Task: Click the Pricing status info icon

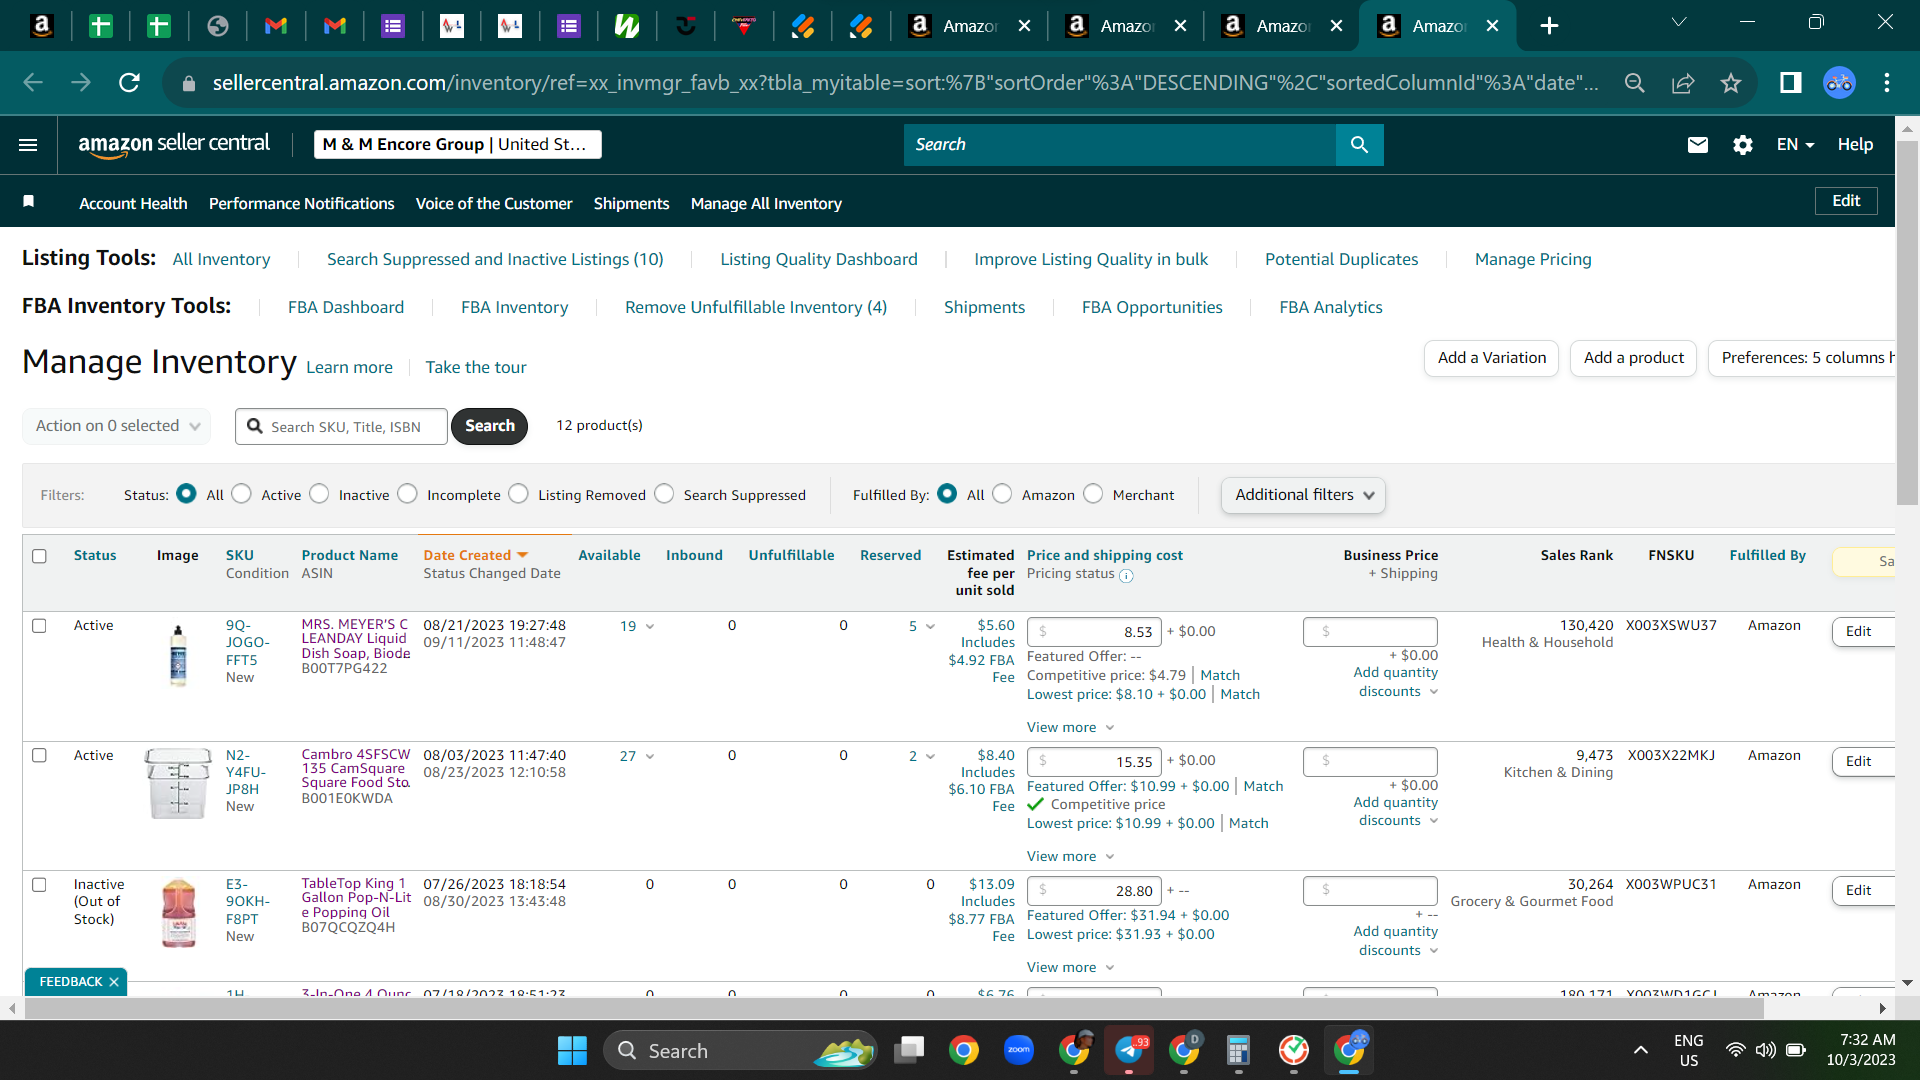Action: [x=1126, y=575]
